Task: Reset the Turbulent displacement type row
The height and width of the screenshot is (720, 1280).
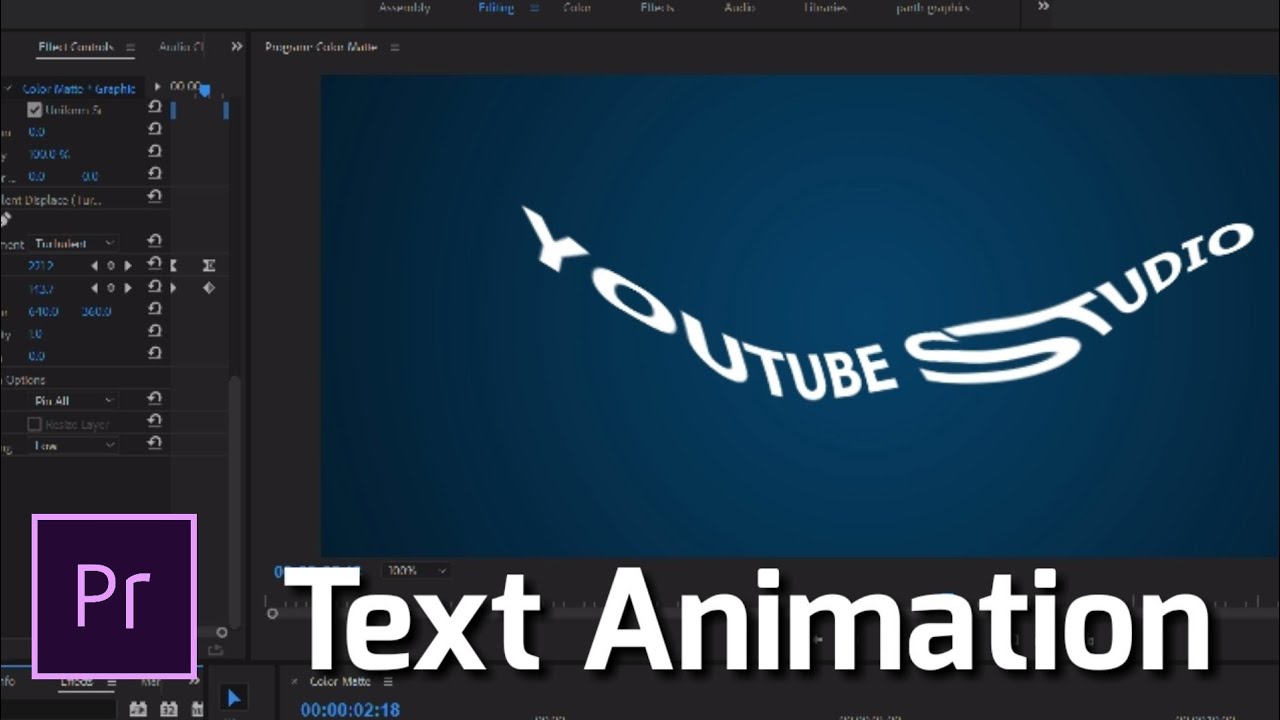Action: pyautogui.click(x=155, y=241)
